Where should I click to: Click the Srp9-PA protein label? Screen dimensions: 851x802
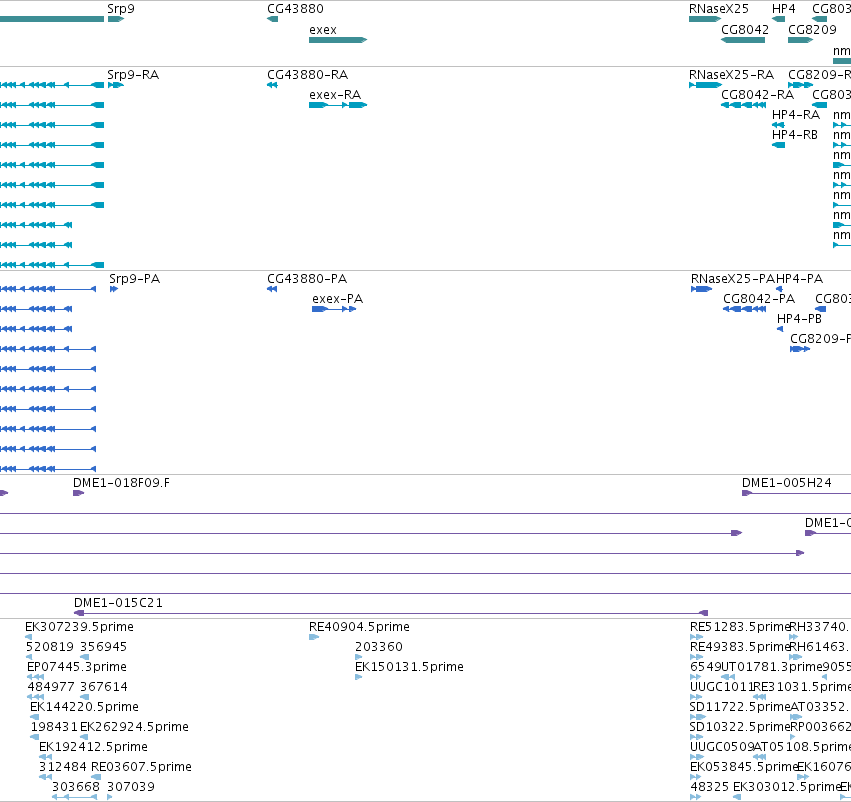point(135,278)
